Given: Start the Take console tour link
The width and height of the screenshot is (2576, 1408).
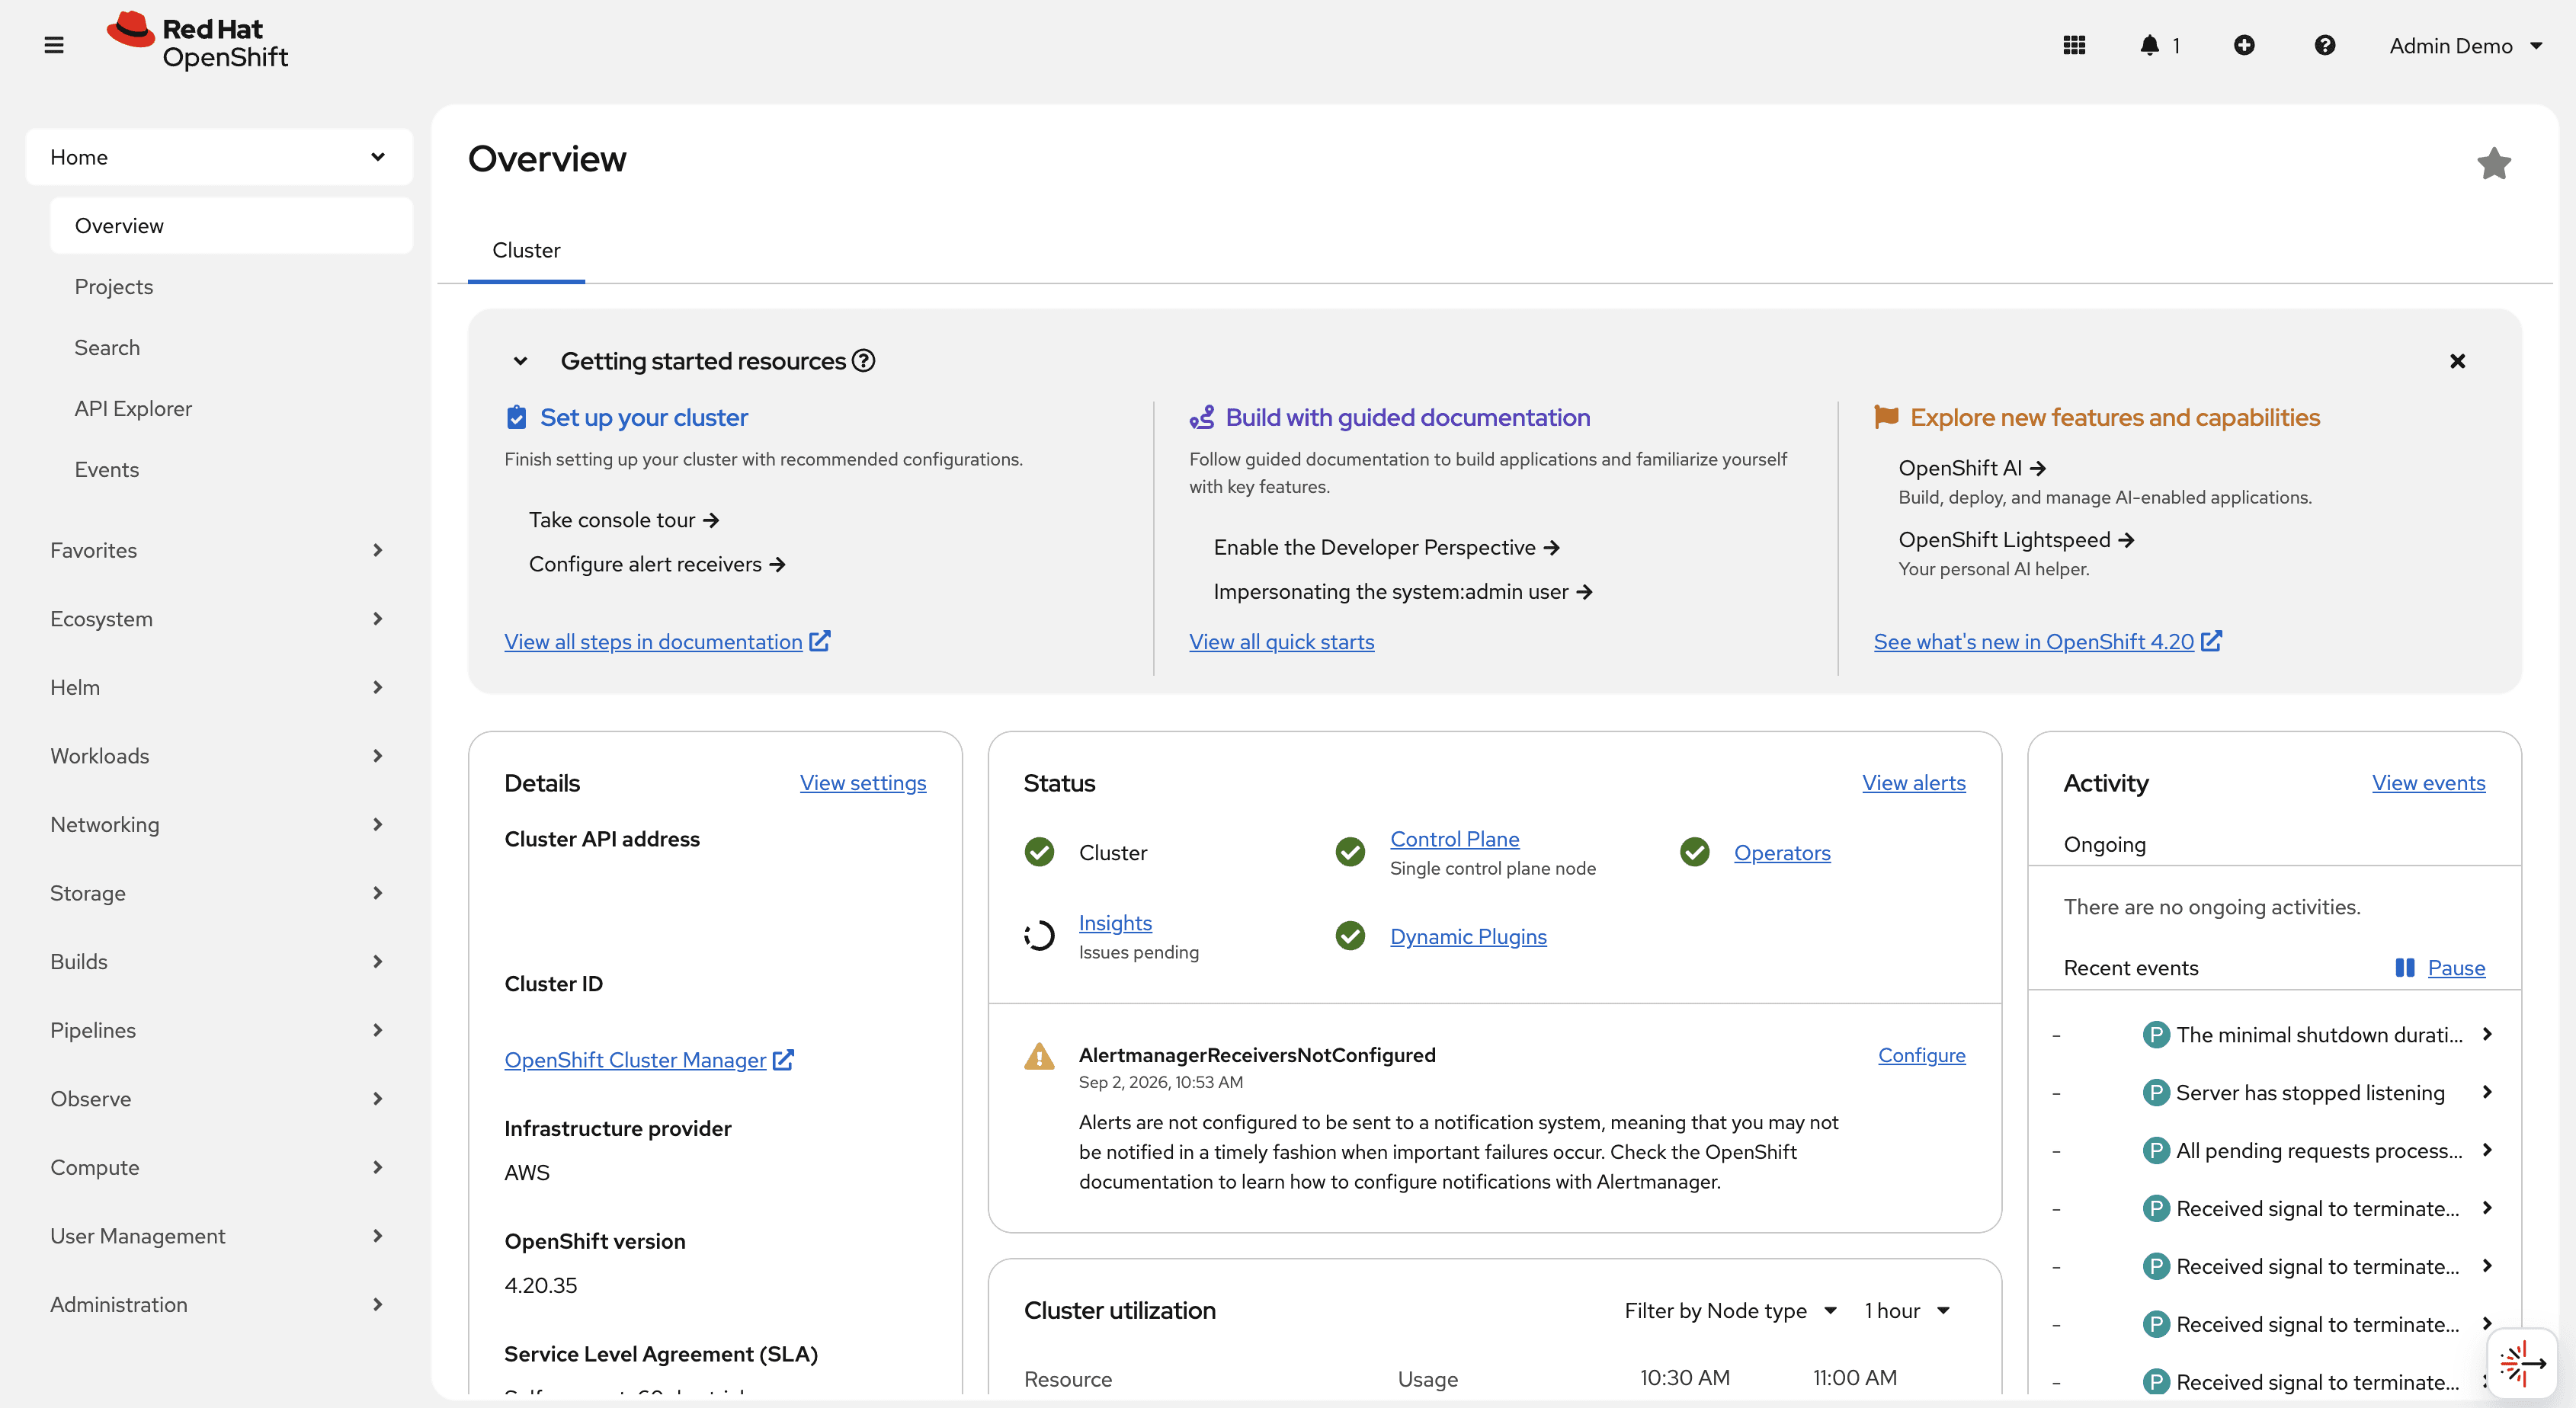Looking at the screenshot, I should (624, 520).
